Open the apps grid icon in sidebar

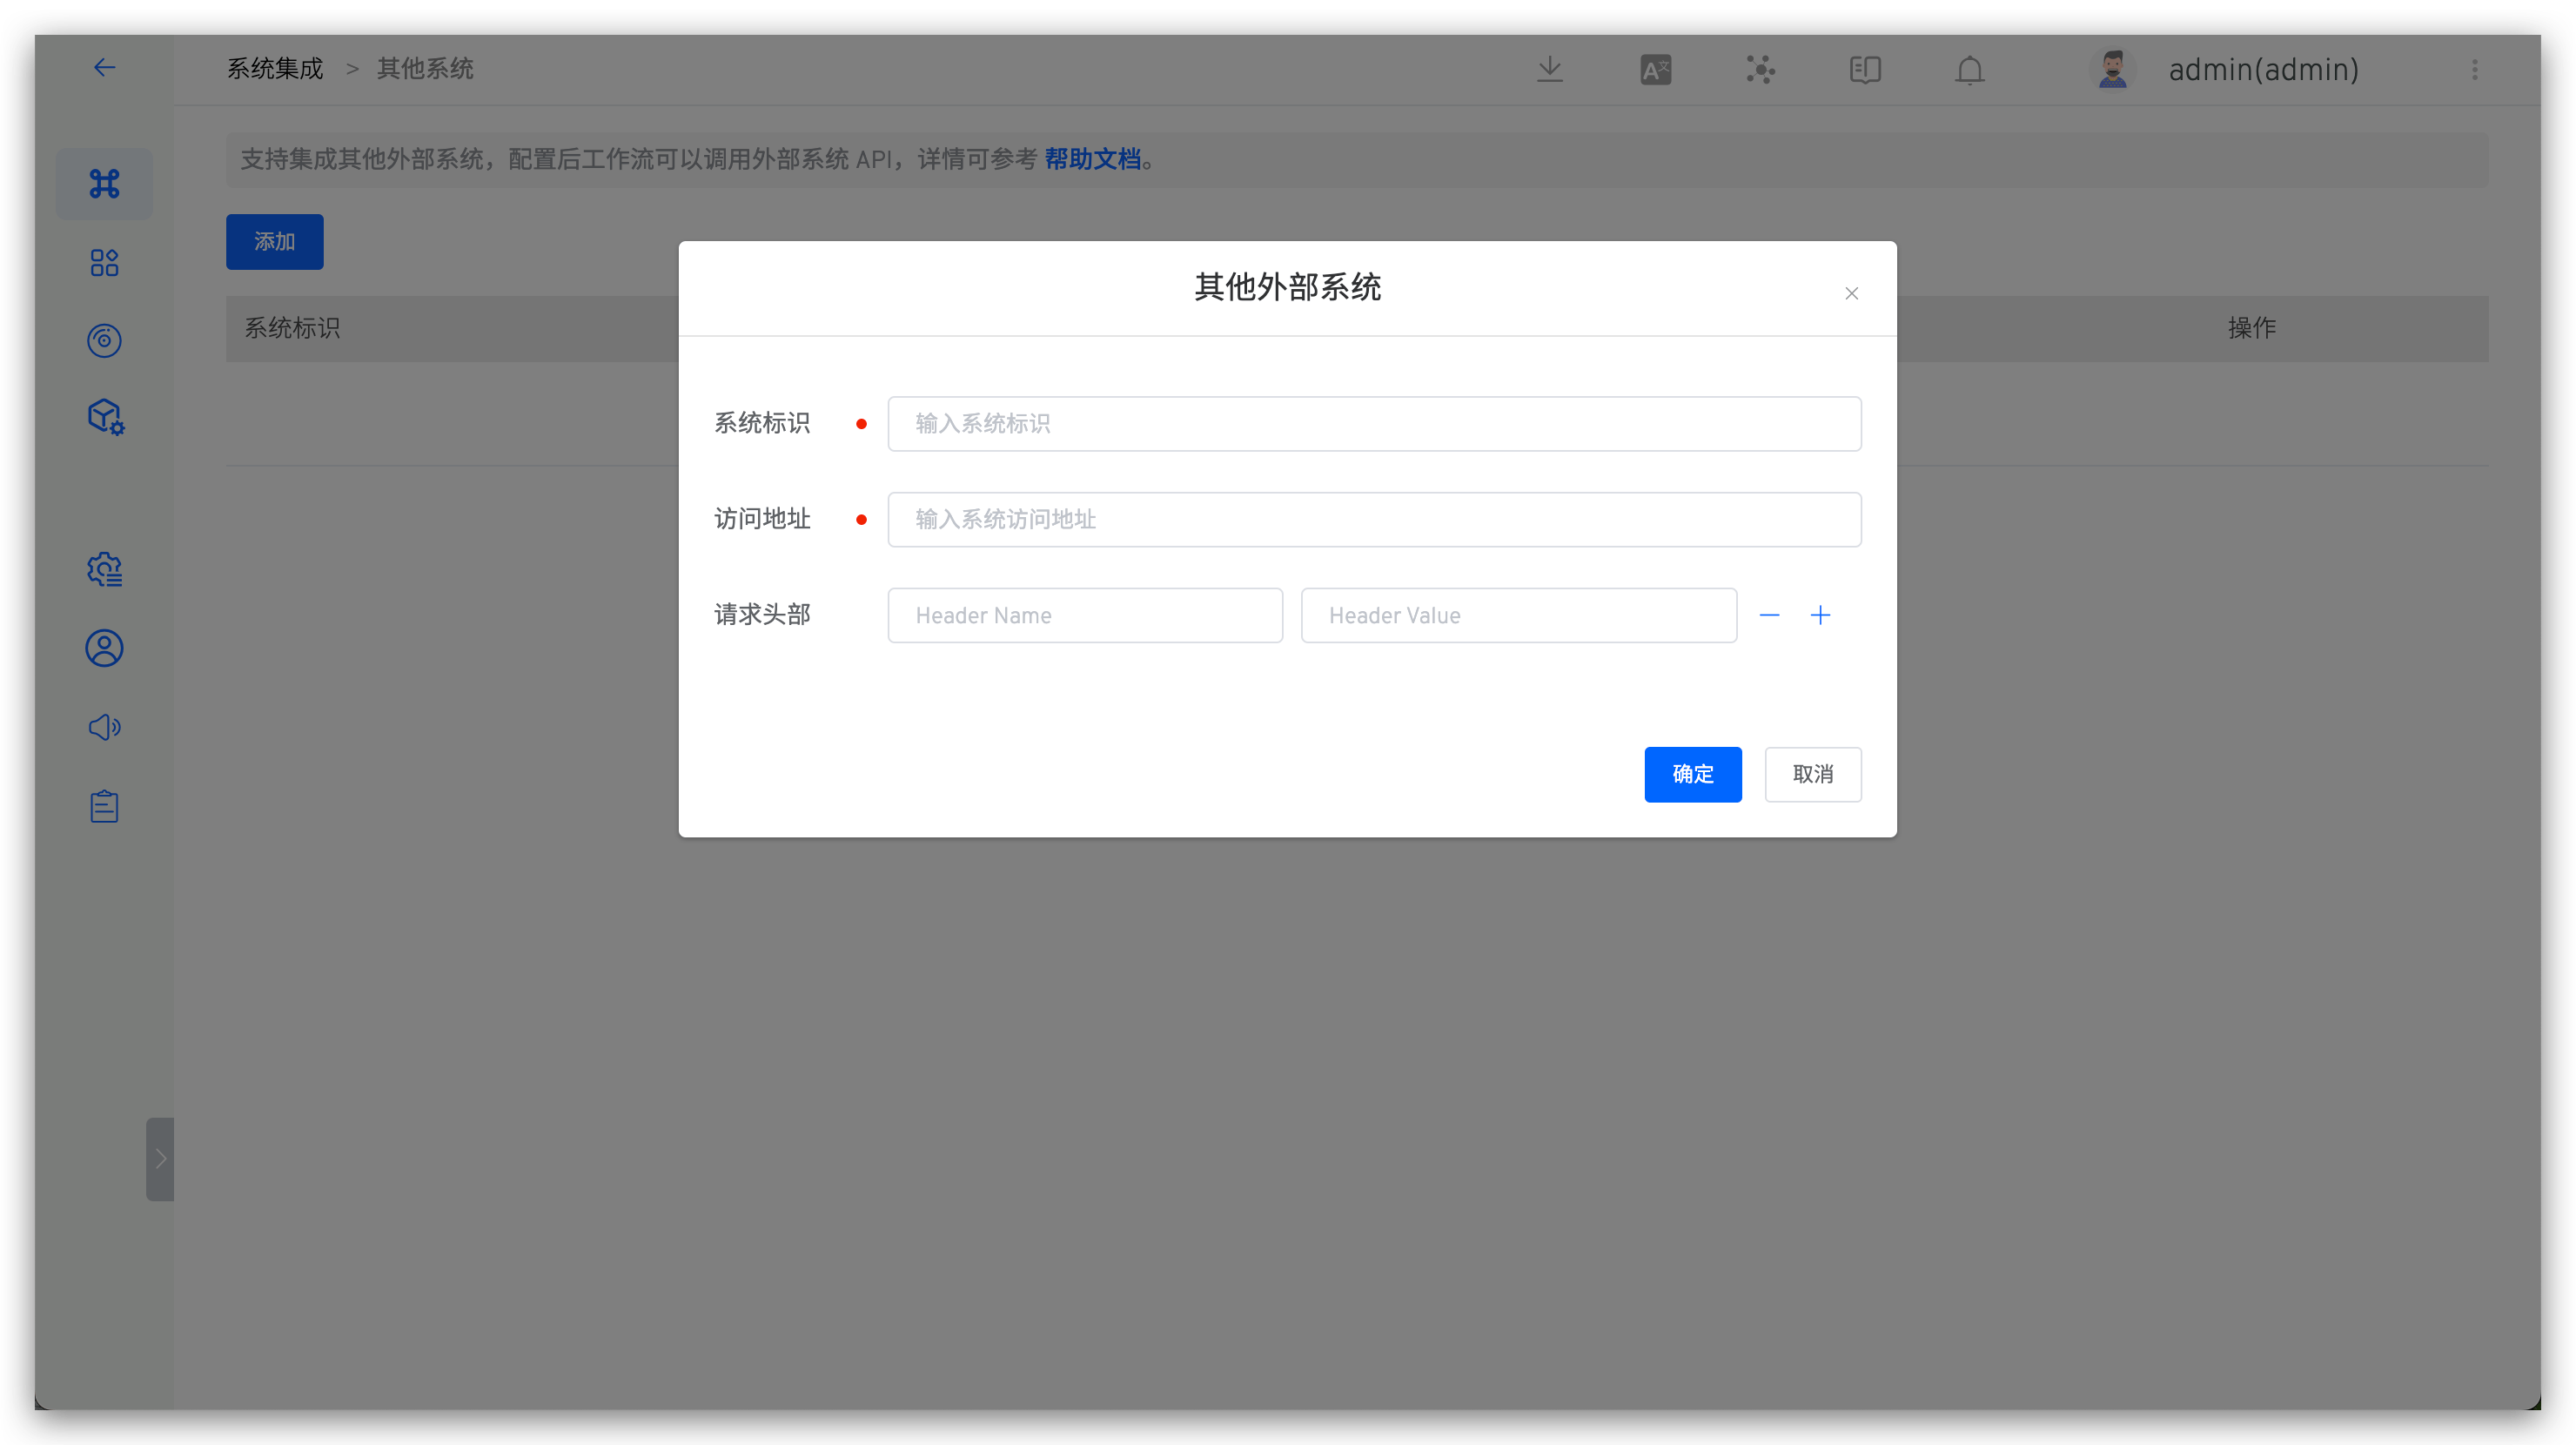pos(104,262)
